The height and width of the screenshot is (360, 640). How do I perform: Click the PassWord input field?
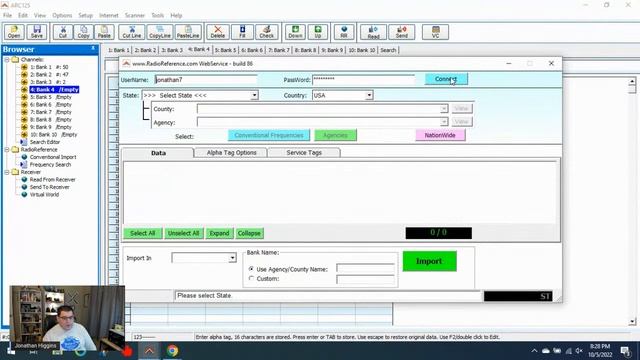(x=363, y=80)
